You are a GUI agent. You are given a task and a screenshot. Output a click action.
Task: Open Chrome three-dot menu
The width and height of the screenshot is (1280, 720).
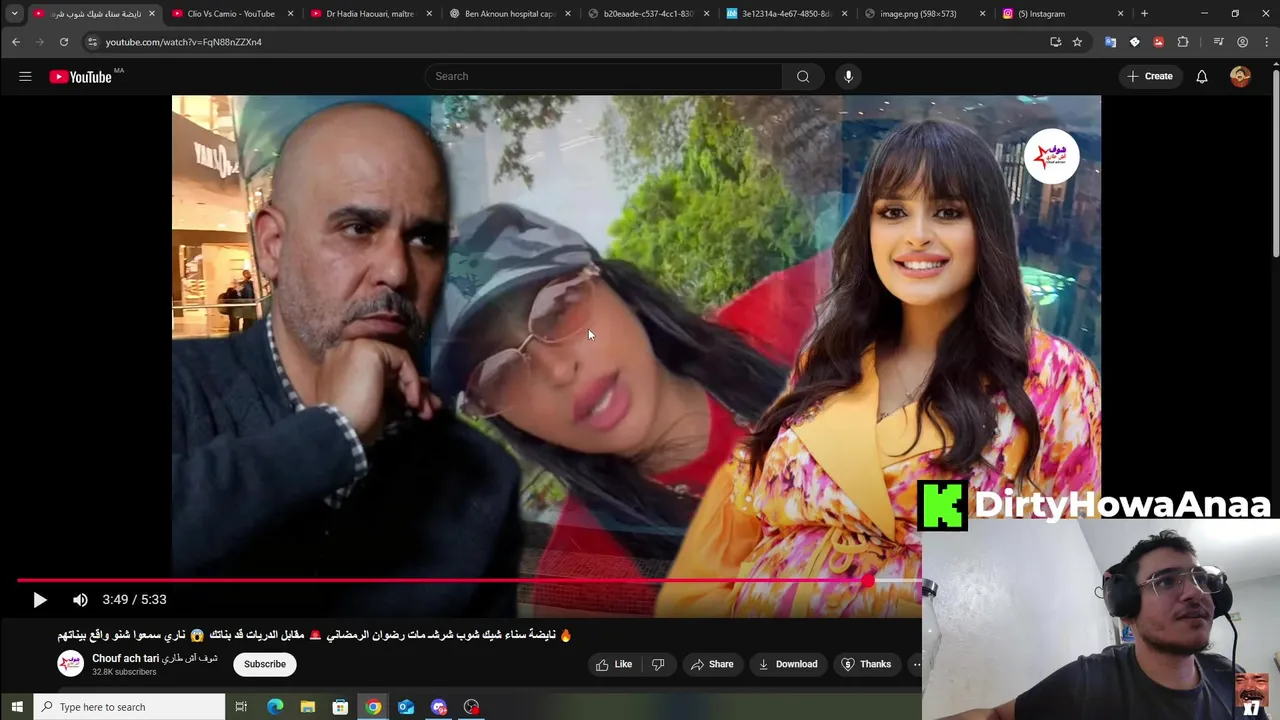coord(1265,42)
